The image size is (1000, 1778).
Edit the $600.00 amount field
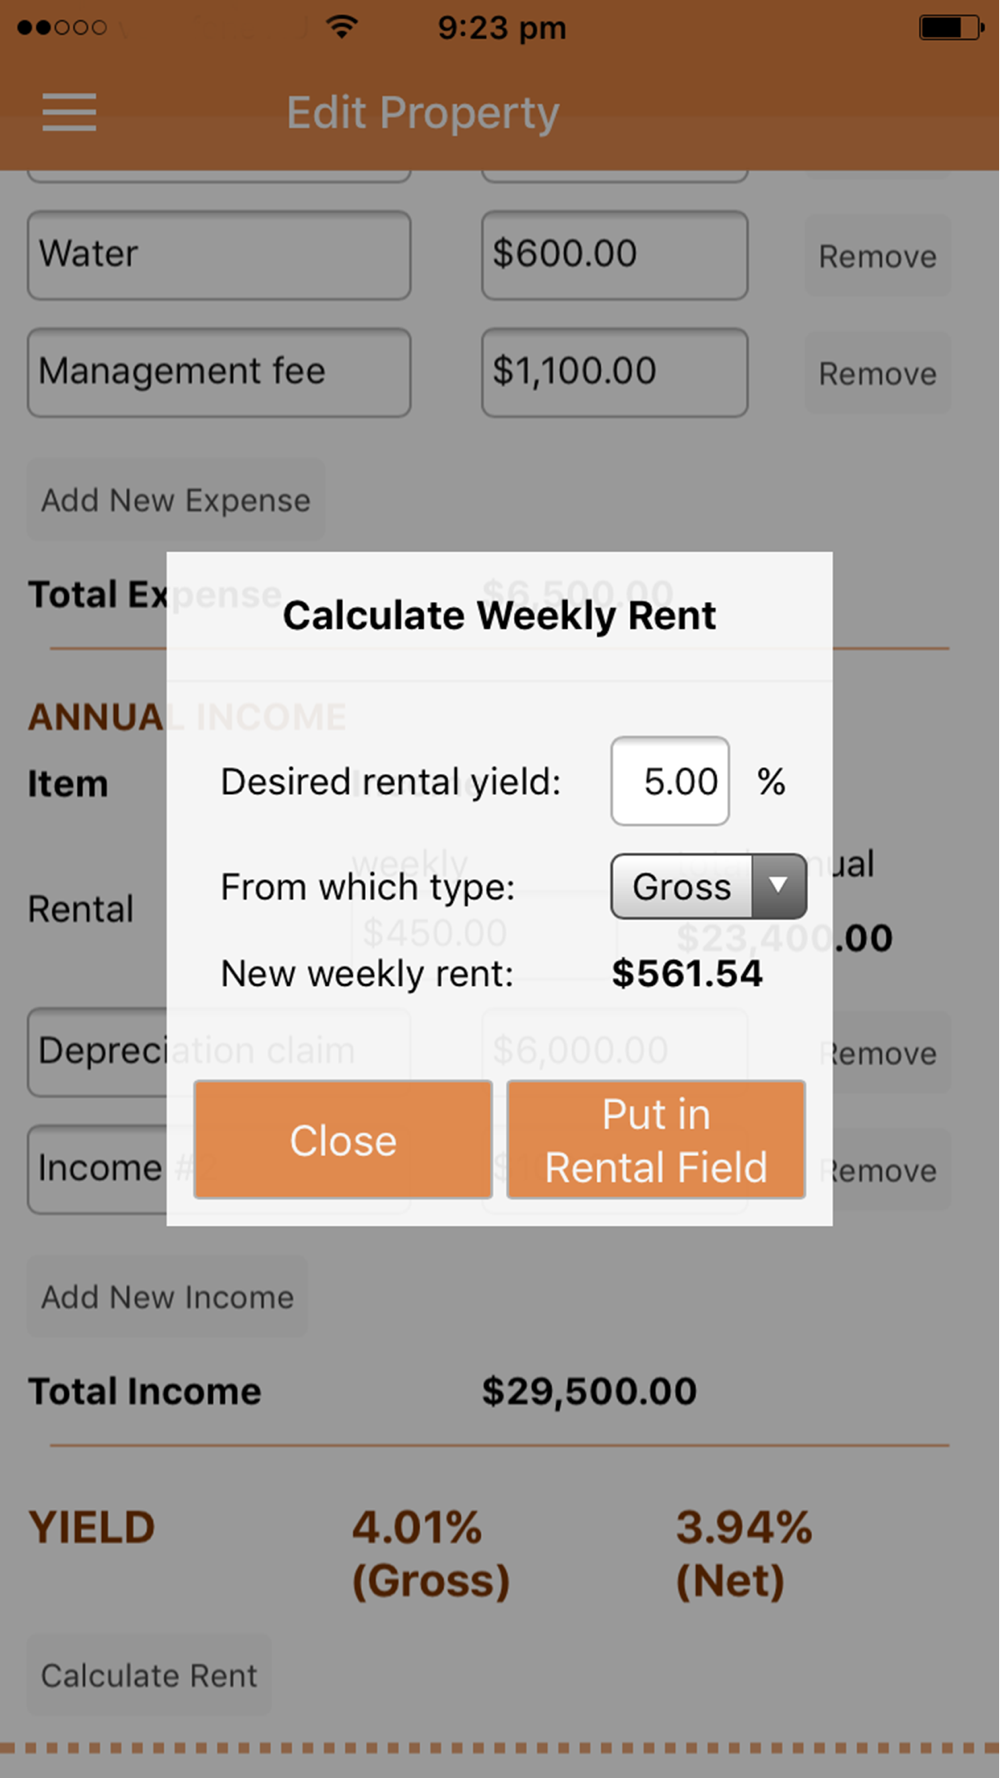click(615, 255)
